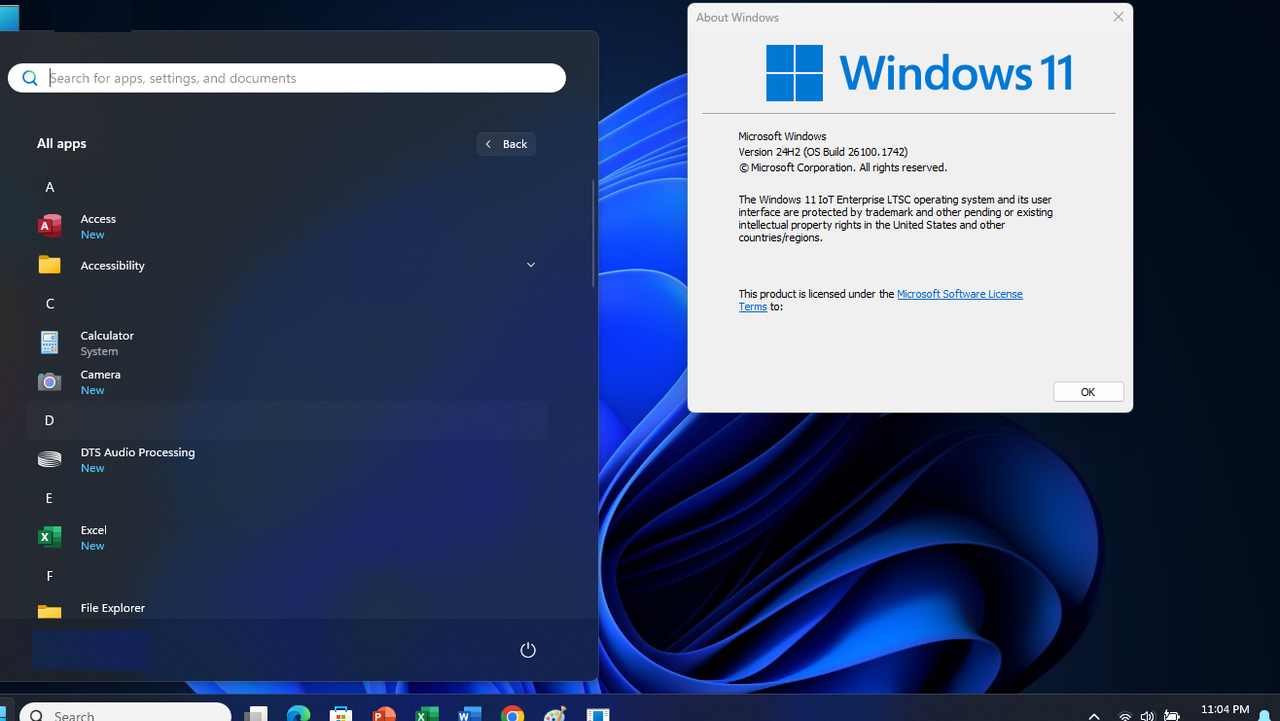Click the Back button in All apps

506,144
